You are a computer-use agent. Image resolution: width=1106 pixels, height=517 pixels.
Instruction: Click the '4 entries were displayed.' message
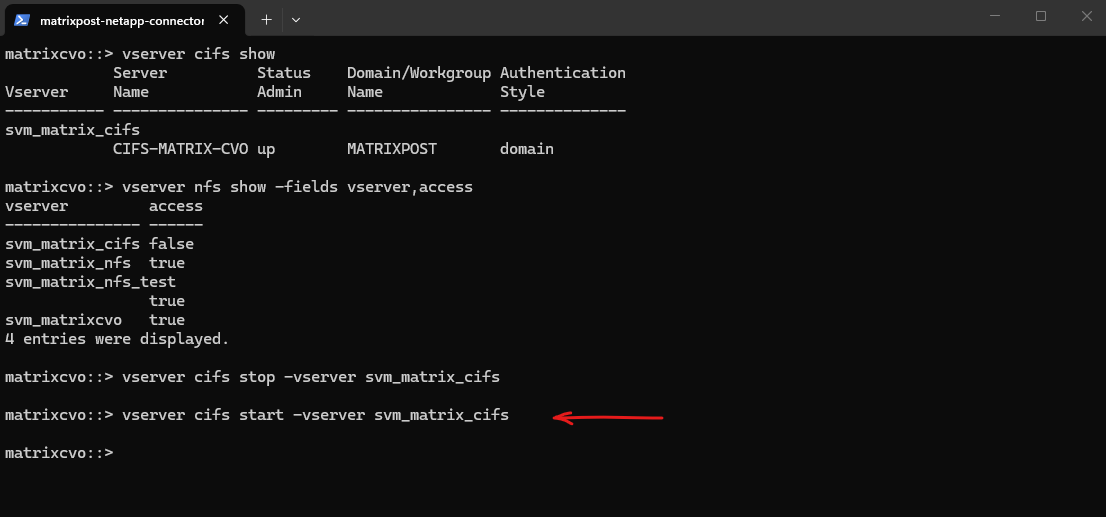[117, 339]
